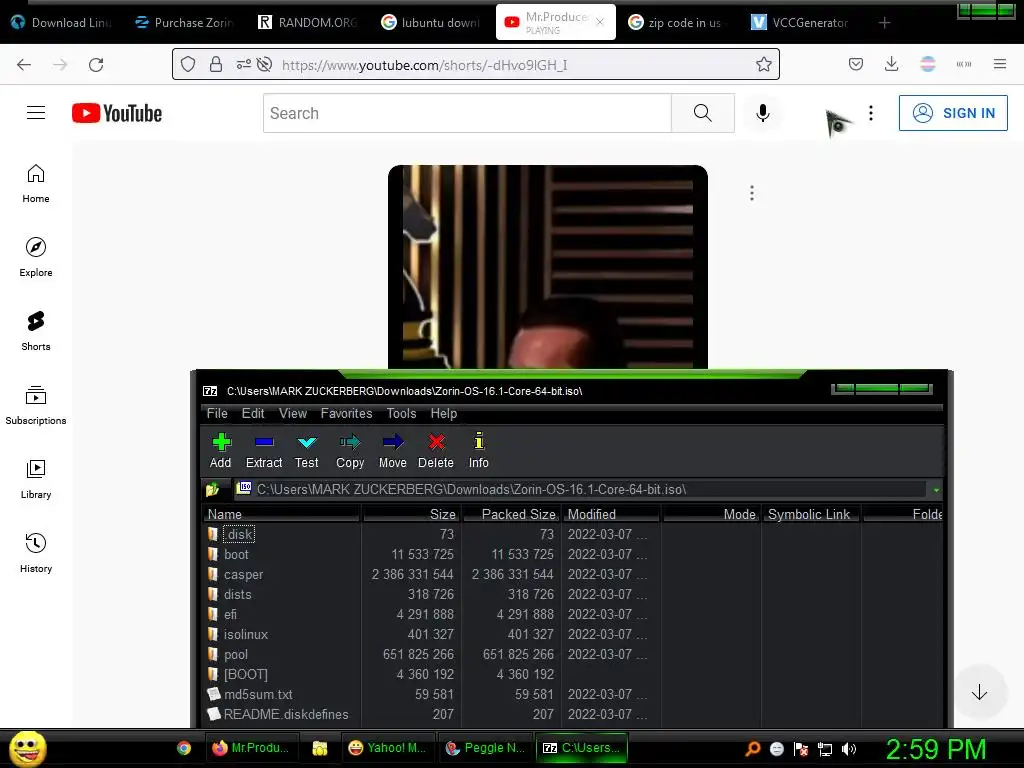The width and height of the screenshot is (1024, 768).
Task: Select the dists folder row
Action: point(571,594)
